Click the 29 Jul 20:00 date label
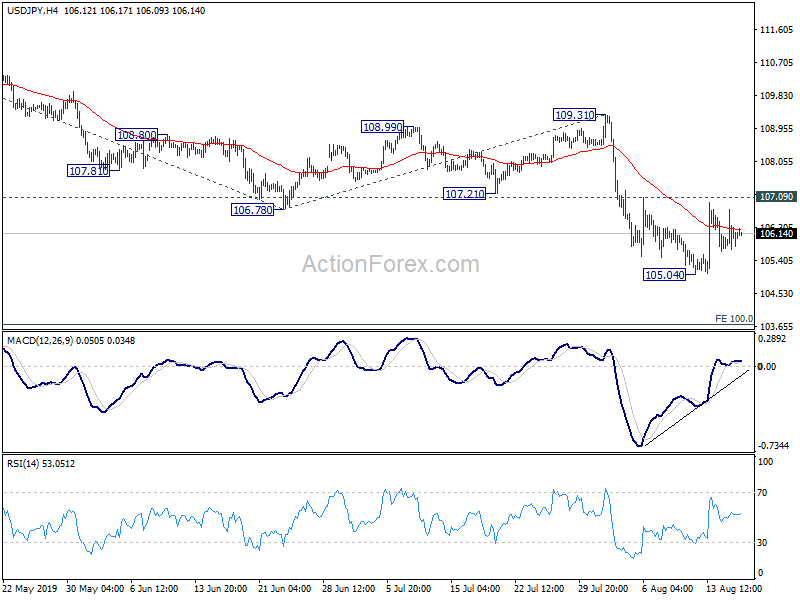The width and height of the screenshot is (800, 600). tap(603, 589)
